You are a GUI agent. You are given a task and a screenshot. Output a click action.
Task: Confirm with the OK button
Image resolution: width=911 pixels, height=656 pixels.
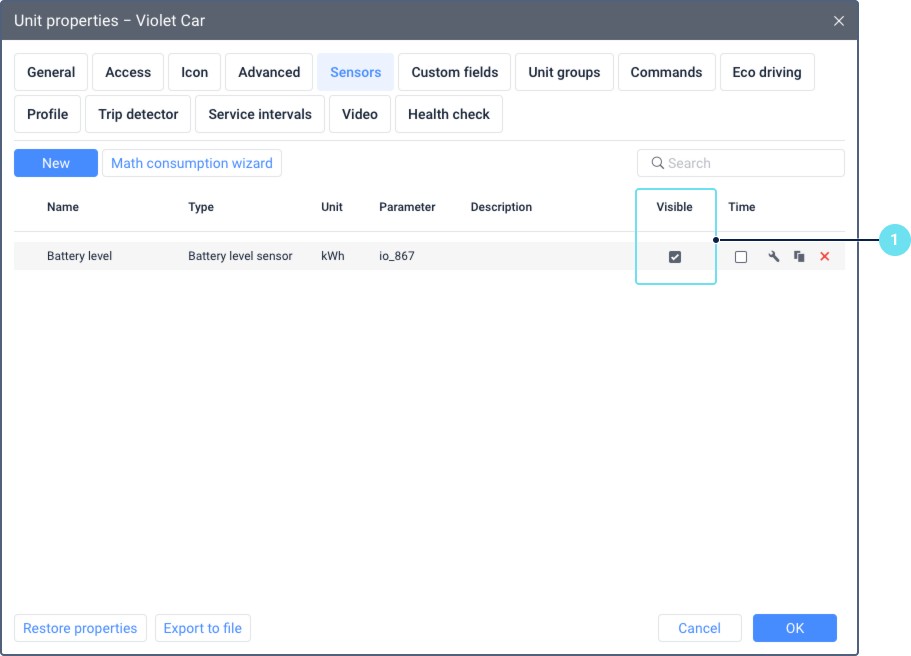[795, 628]
